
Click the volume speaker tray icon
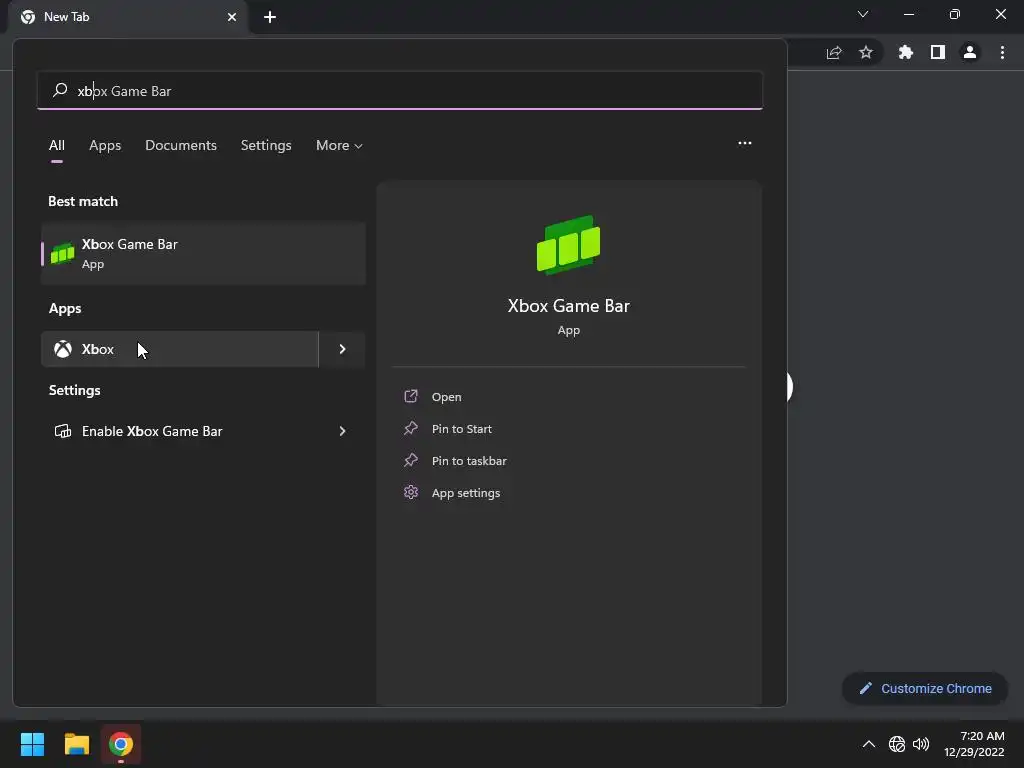pyautogui.click(x=921, y=744)
